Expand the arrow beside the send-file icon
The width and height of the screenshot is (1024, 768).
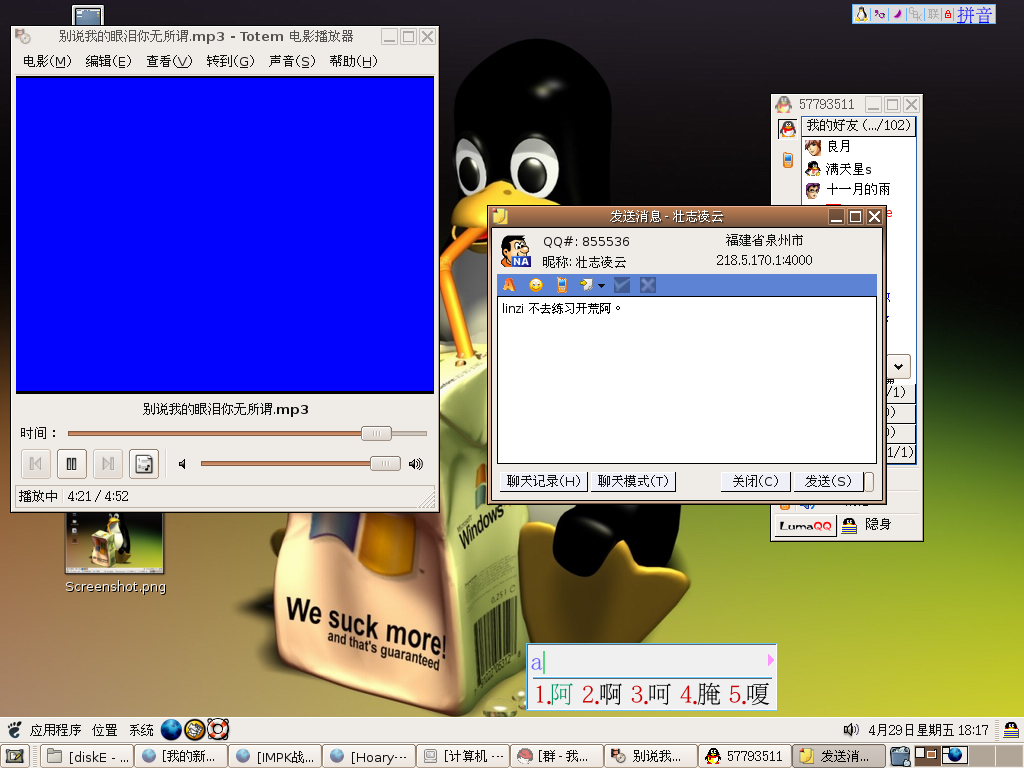(601, 285)
